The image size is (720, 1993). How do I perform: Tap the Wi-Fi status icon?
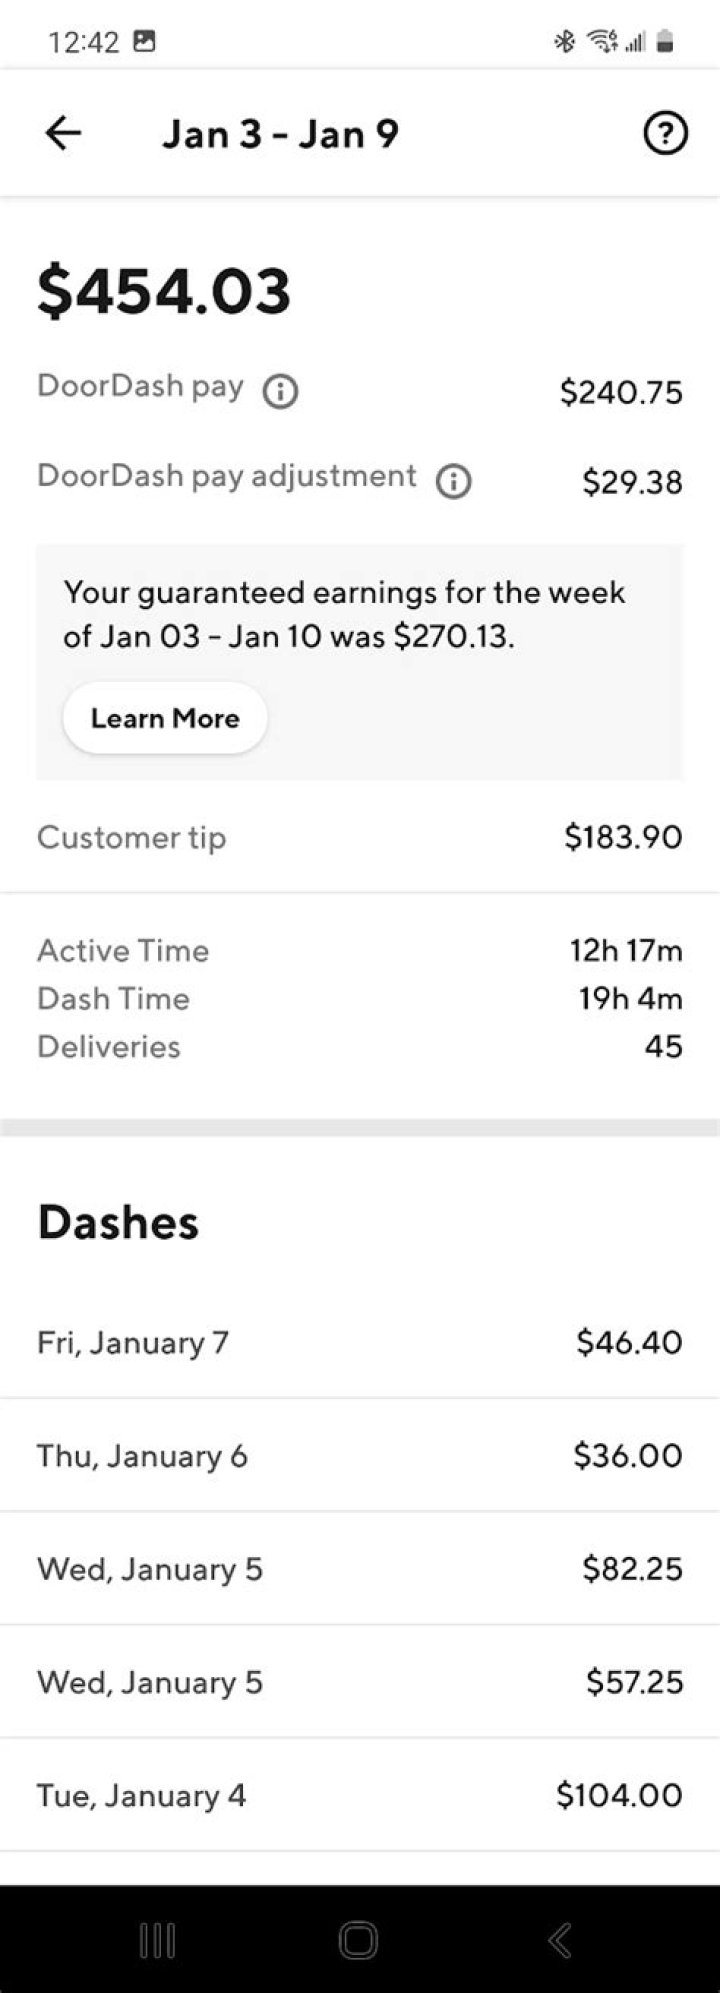(x=601, y=41)
